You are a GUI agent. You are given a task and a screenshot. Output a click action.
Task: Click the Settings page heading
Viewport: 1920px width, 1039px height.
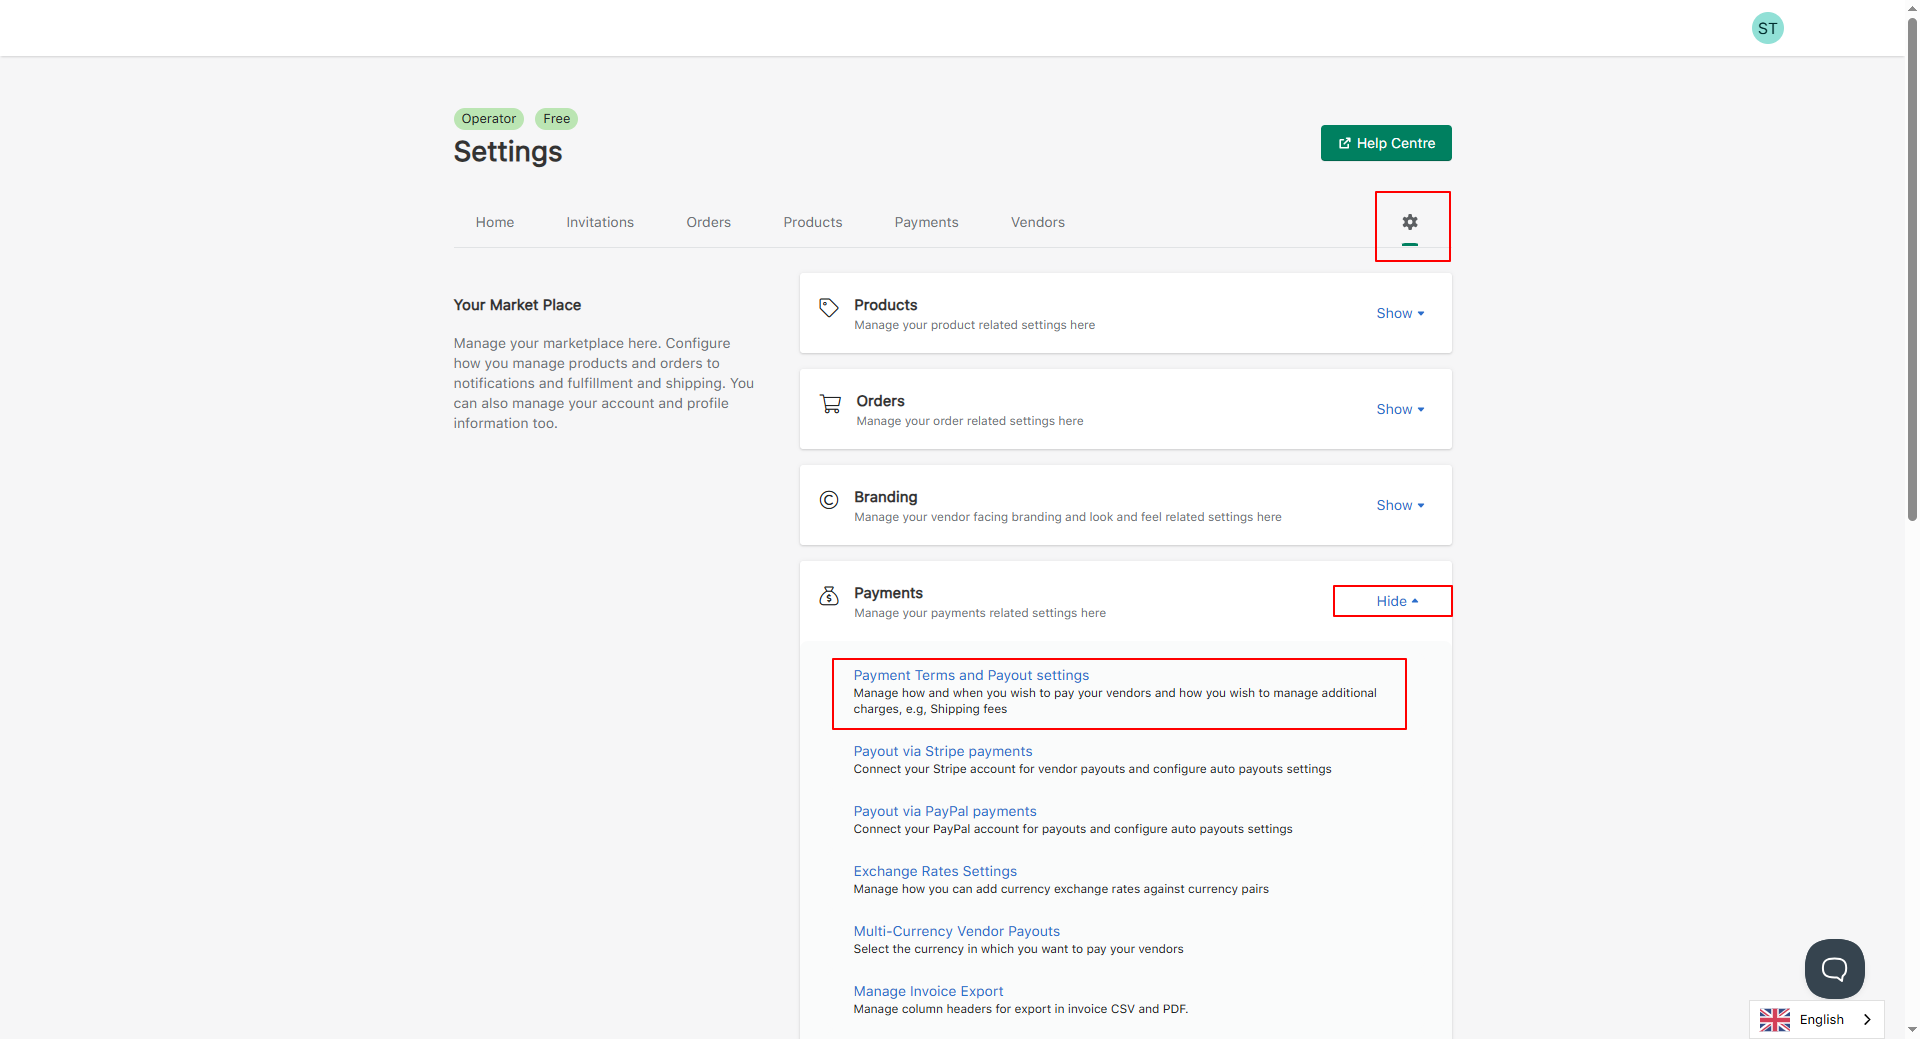(508, 151)
